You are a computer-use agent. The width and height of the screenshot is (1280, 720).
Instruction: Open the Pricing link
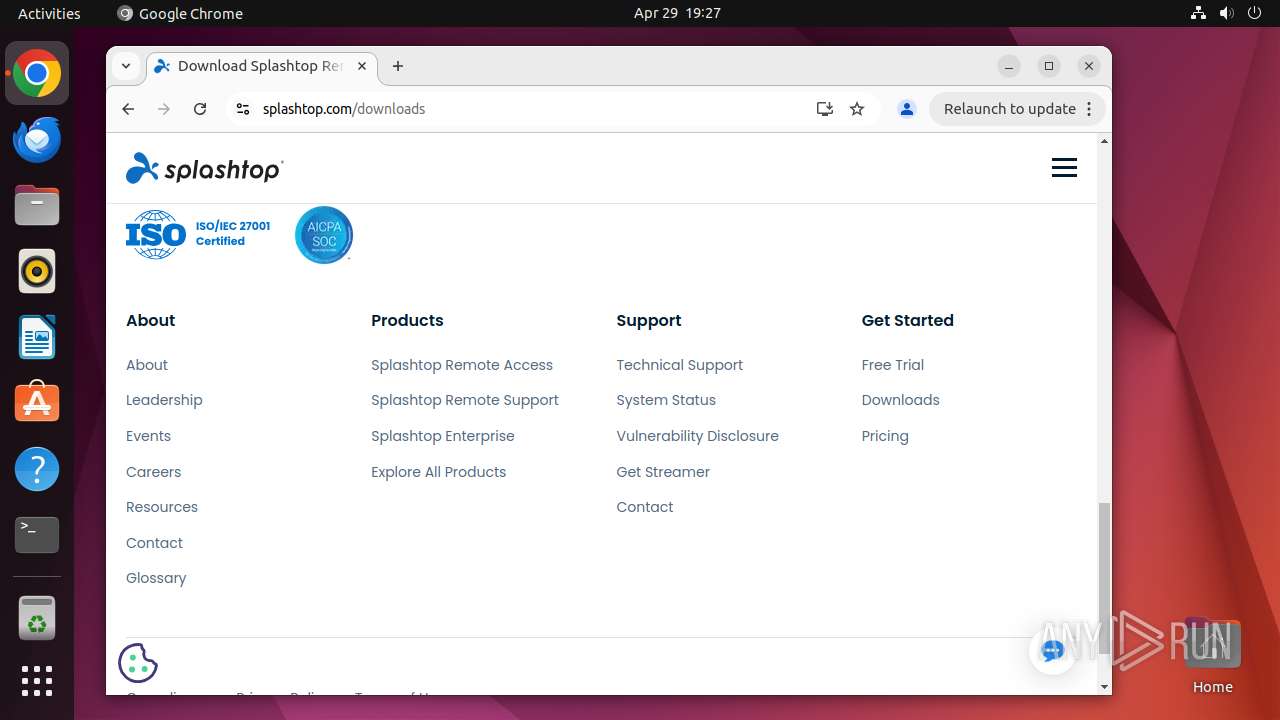pos(885,436)
